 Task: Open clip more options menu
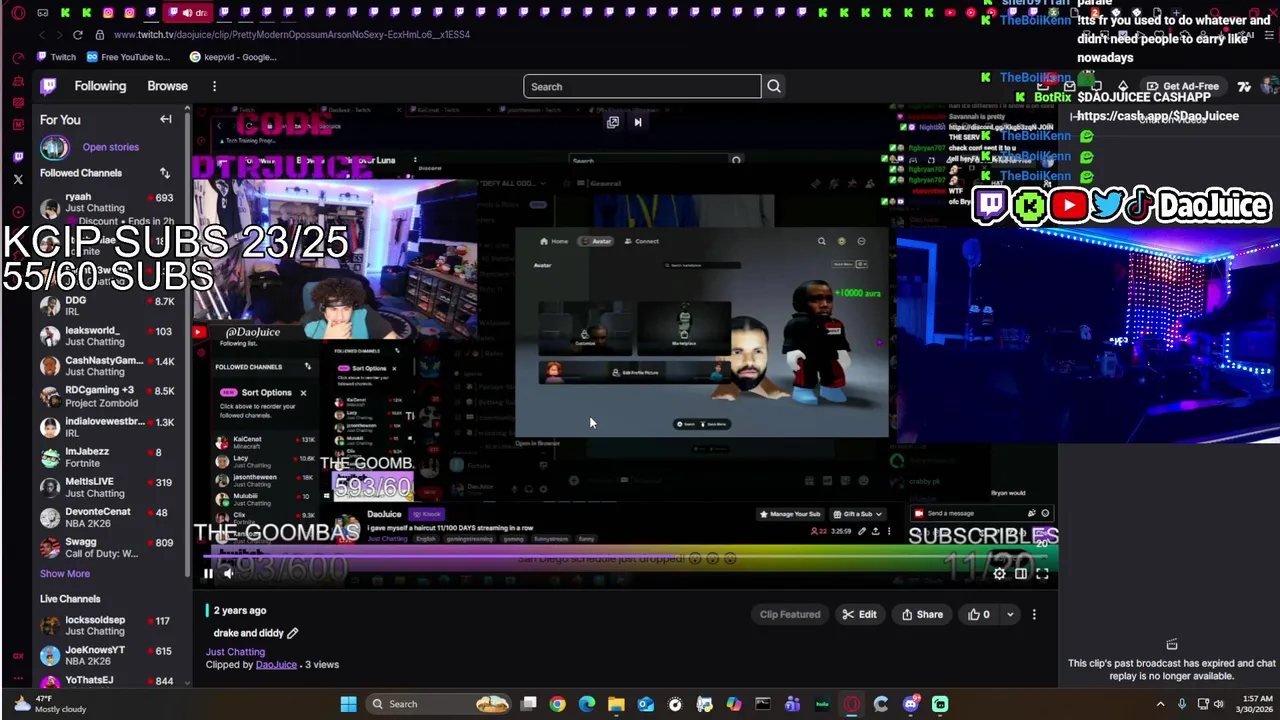pos(1034,615)
